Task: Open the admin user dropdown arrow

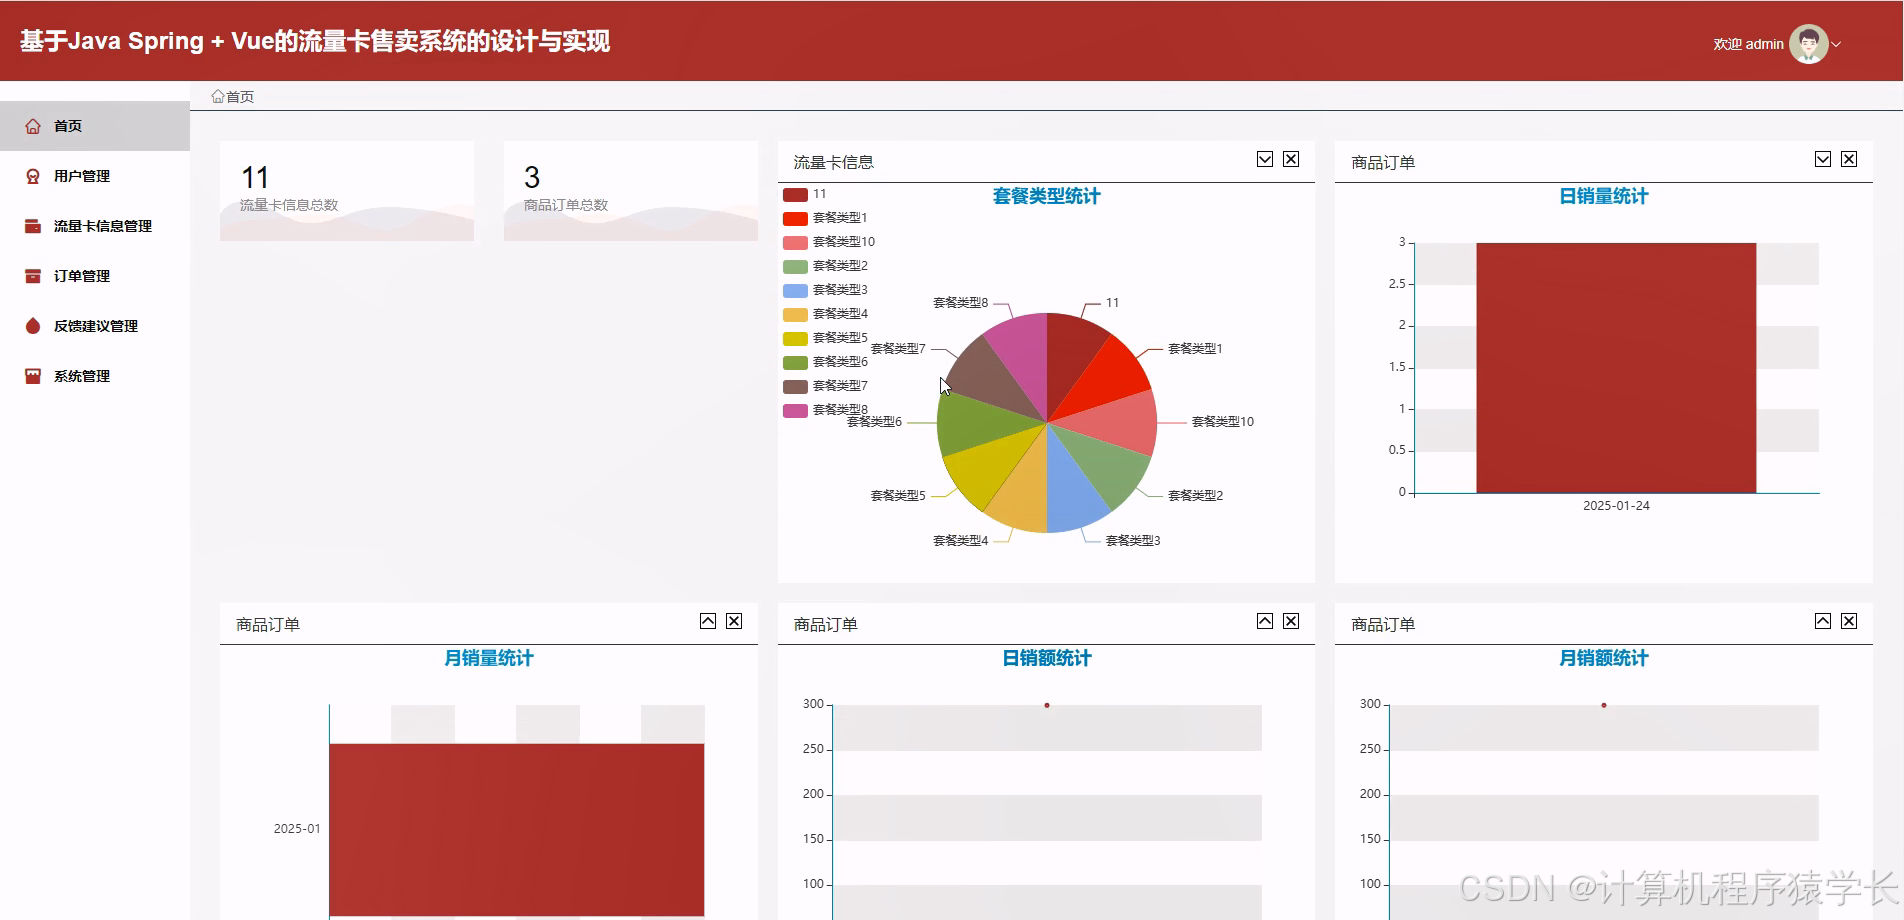Action: click(x=1836, y=44)
